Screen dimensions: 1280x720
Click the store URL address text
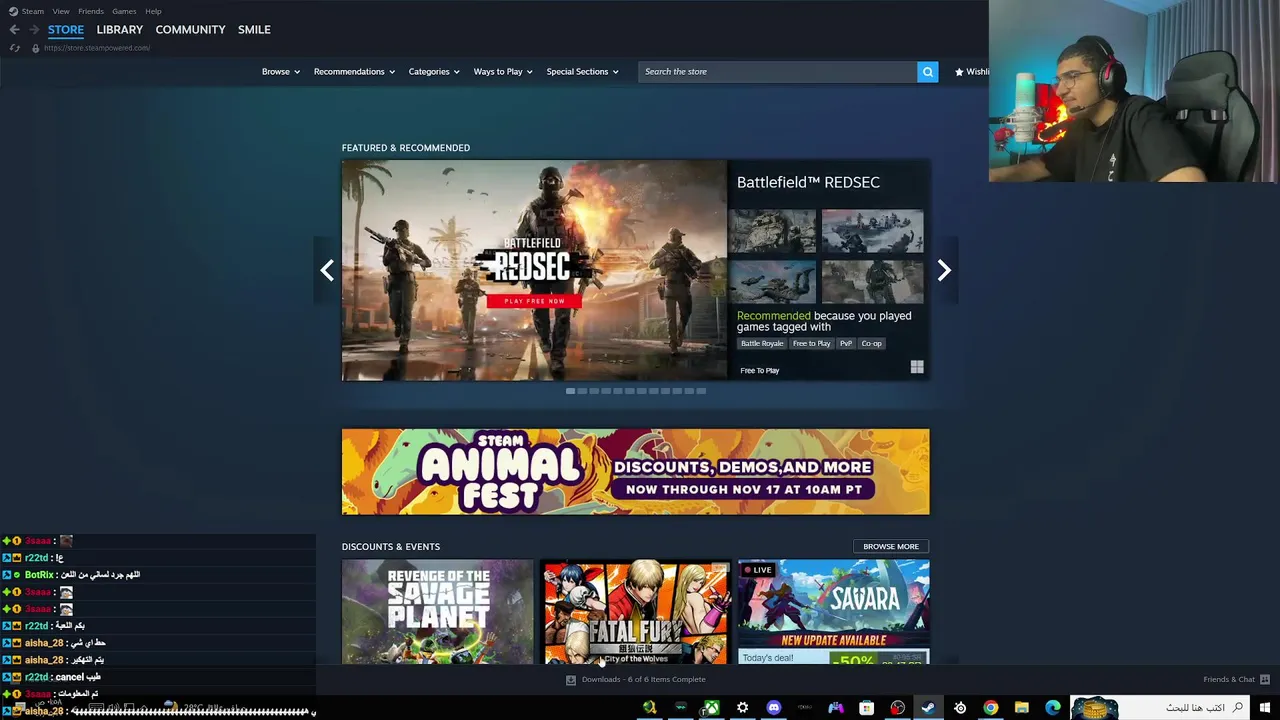pos(97,48)
